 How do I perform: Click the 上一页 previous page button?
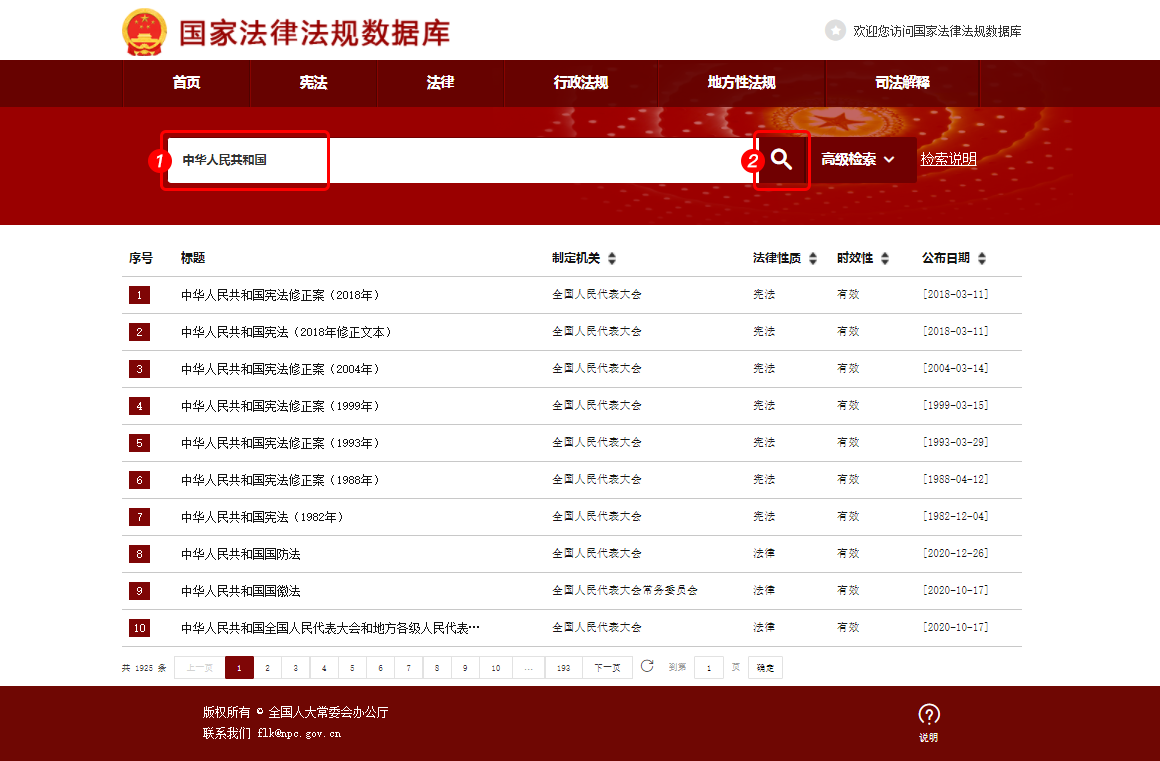pos(200,668)
